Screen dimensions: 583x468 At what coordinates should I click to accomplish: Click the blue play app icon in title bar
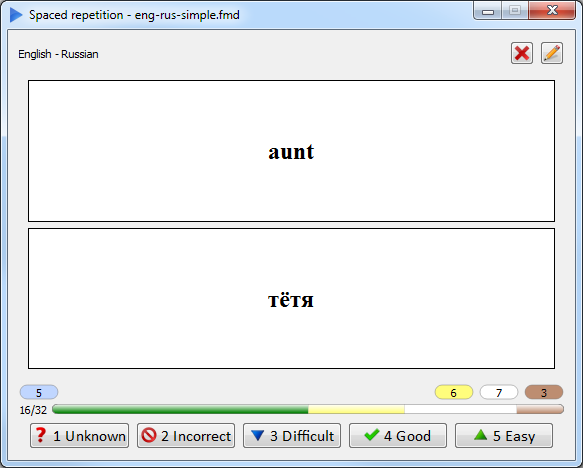click(x=16, y=15)
